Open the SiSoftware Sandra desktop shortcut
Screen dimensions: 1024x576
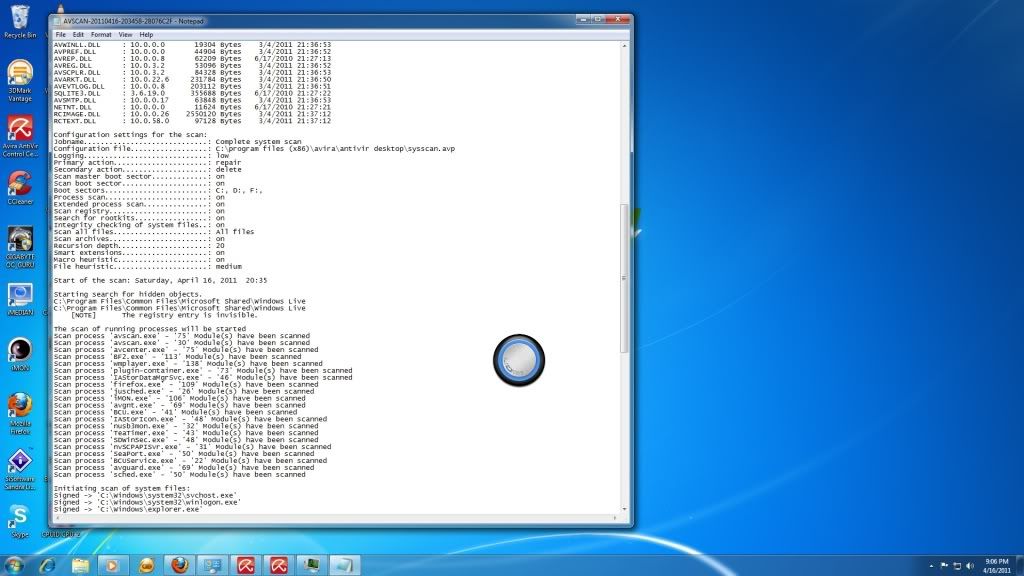click(x=20, y=470)
